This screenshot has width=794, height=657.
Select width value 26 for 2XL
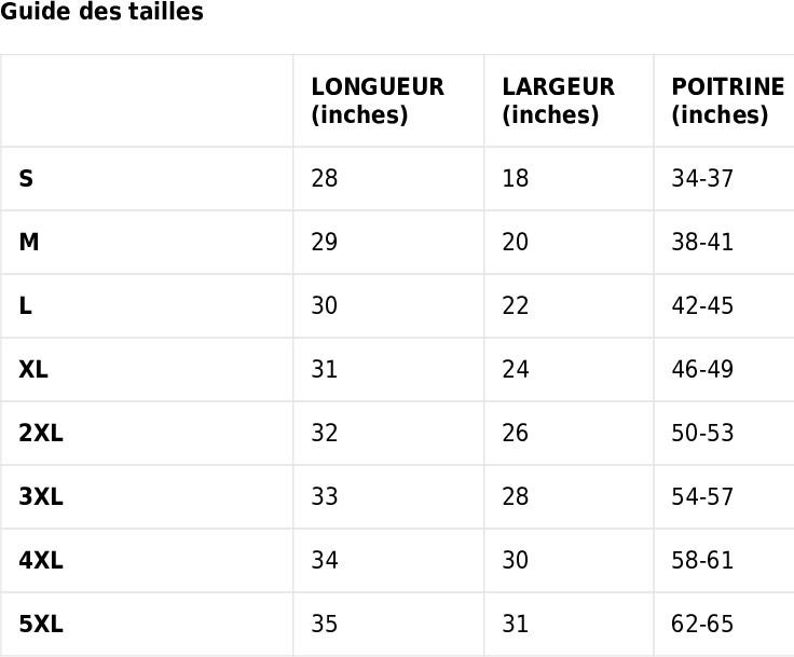point(515,433)
